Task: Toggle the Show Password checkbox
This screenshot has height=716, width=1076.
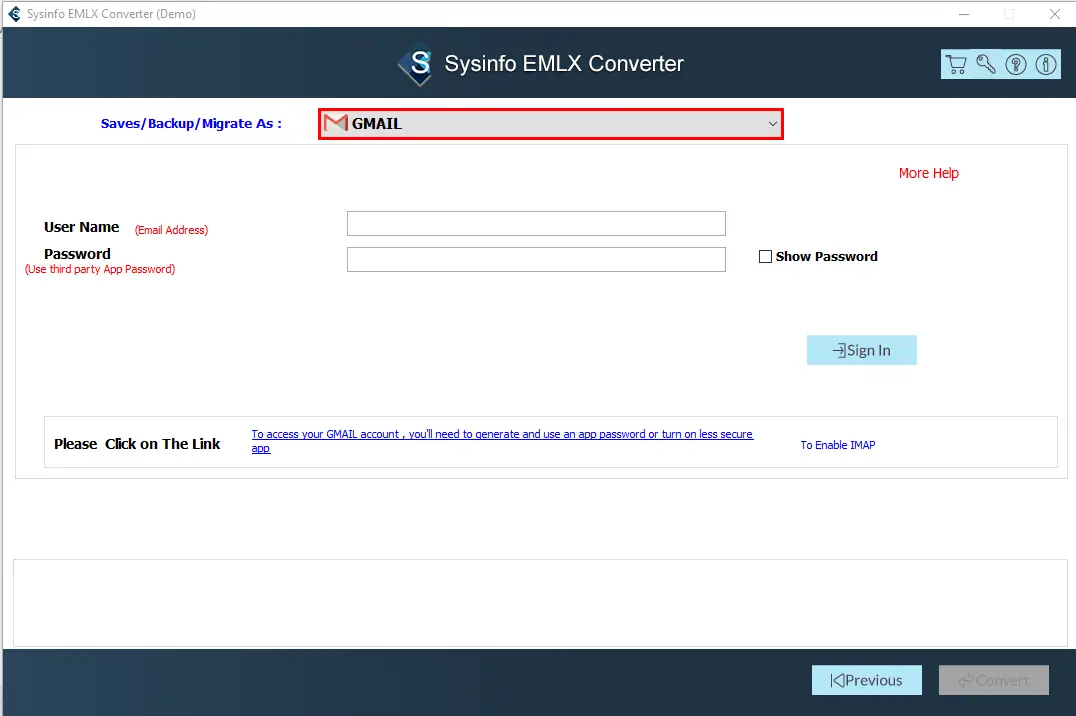Action: pyautogui.click(x=765, y=257)
